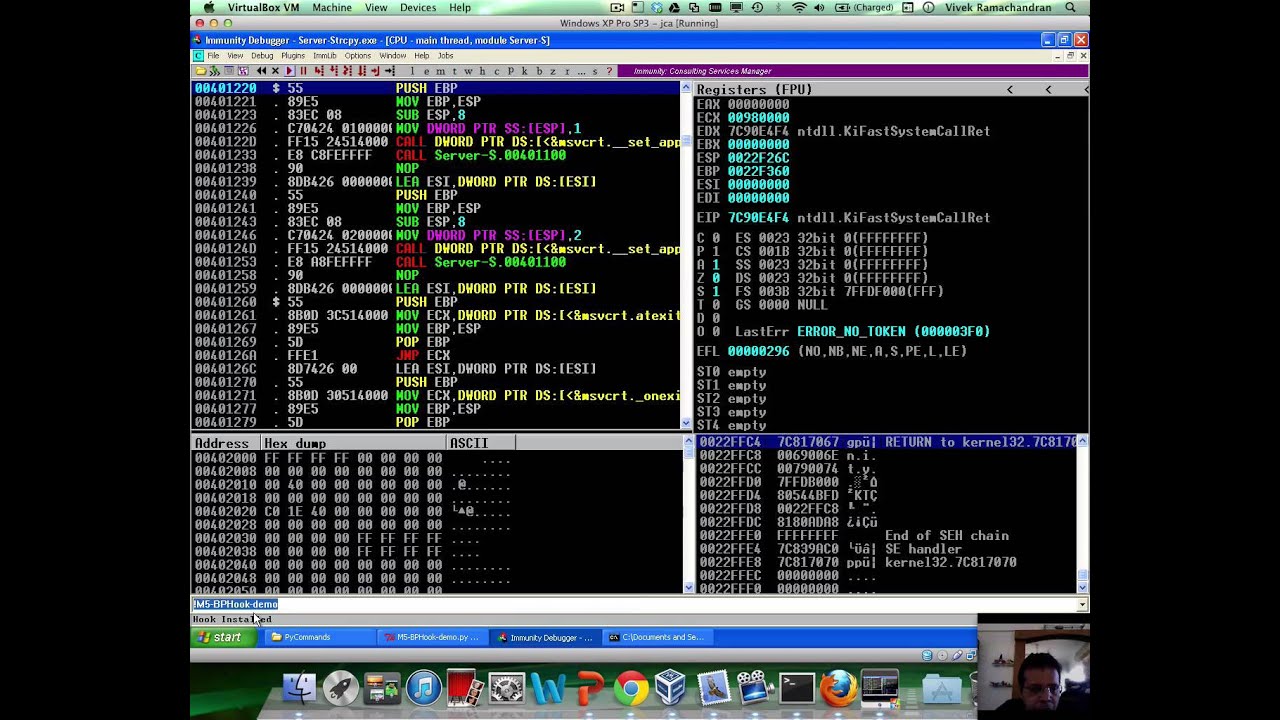
Task: Click the volume speaker icon in menu bar
Action: (821, 7)
